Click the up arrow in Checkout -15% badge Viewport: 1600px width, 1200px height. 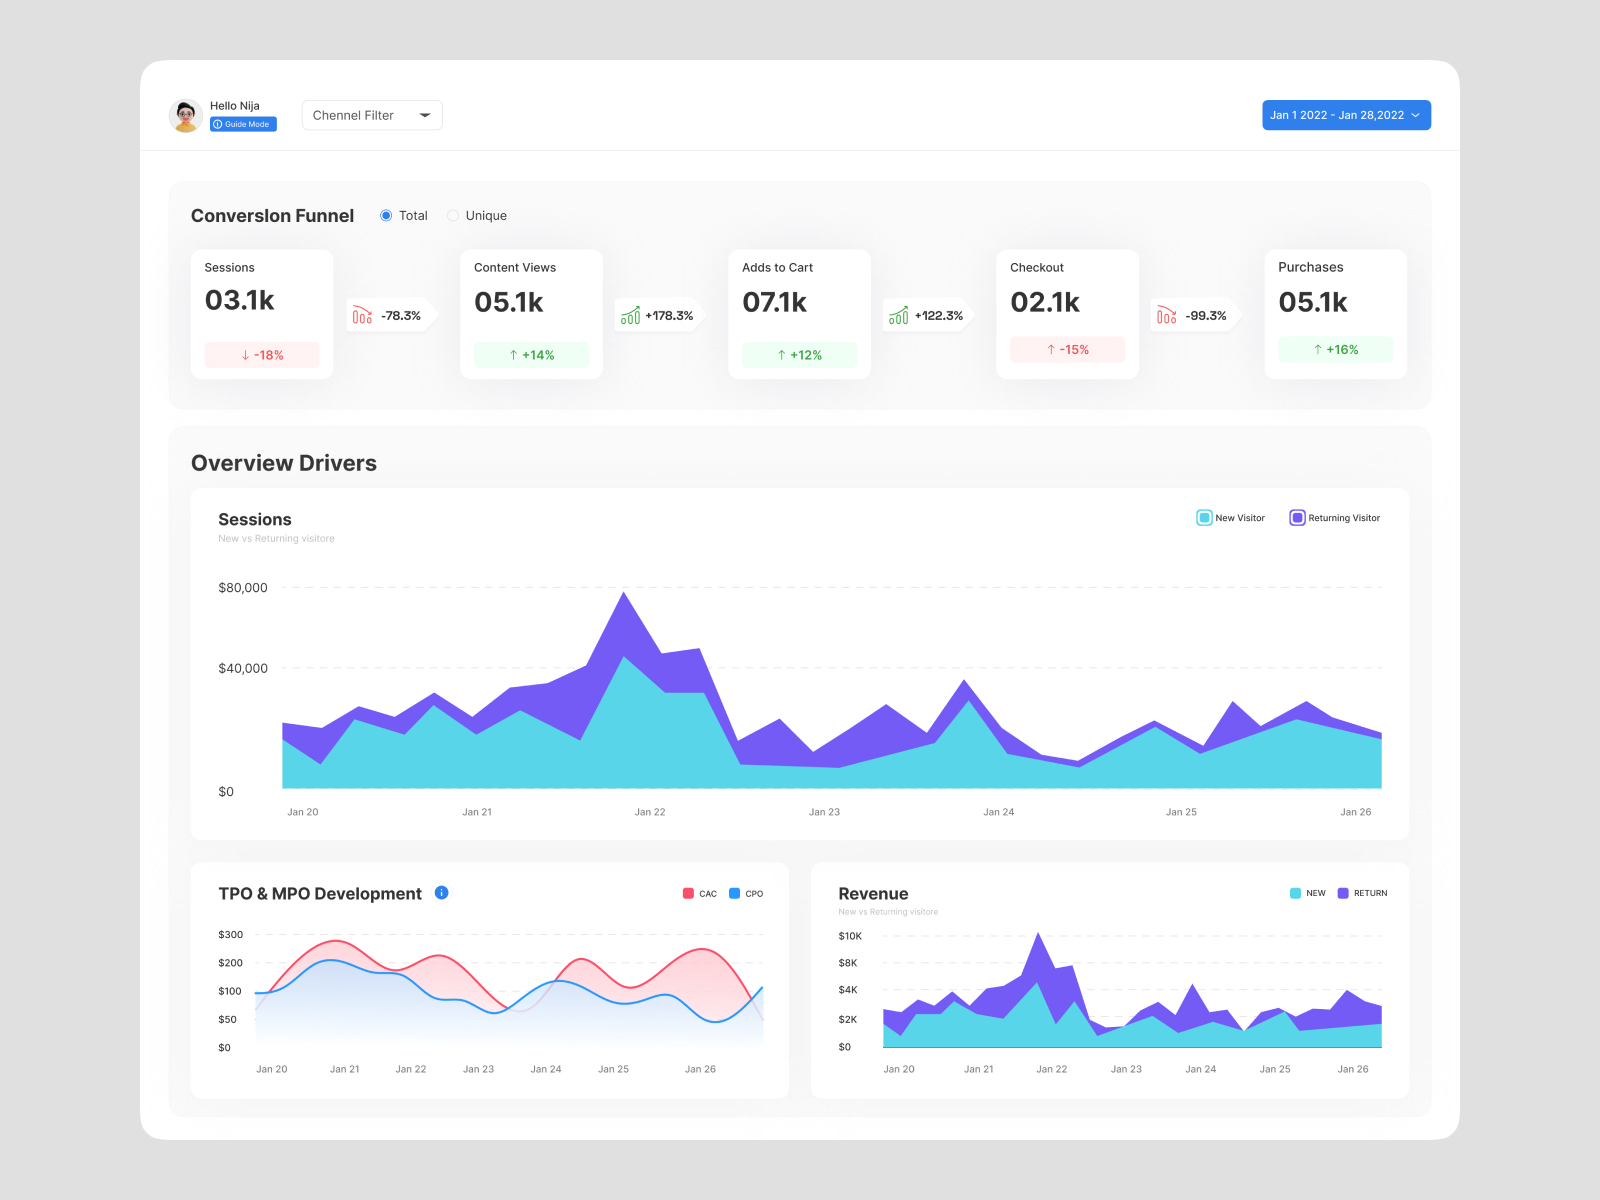1051,349
